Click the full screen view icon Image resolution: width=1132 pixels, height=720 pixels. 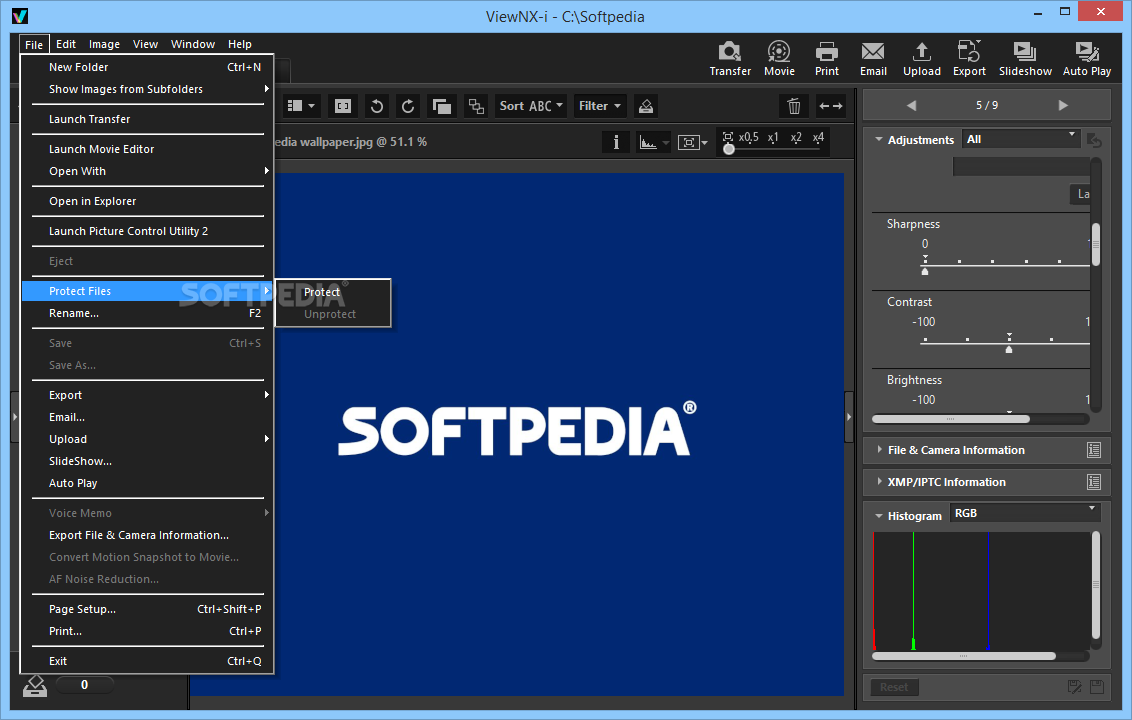[343, 106]
